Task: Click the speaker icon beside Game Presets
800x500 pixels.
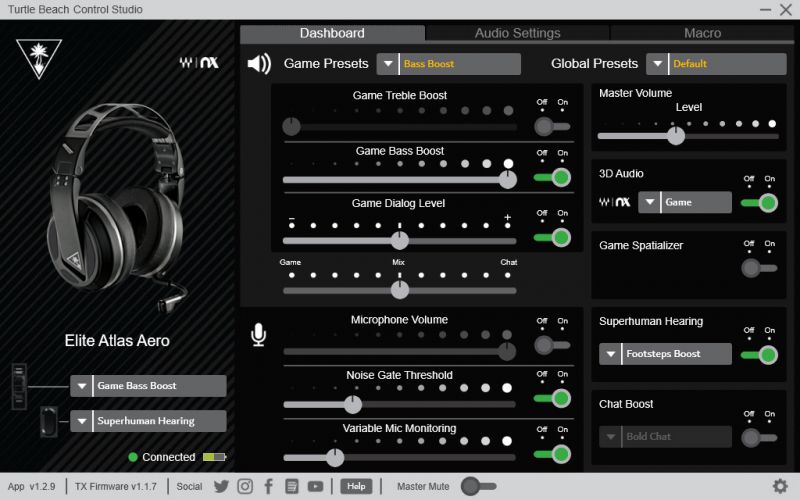Action: pyautogui.click(x=259, y=64)
